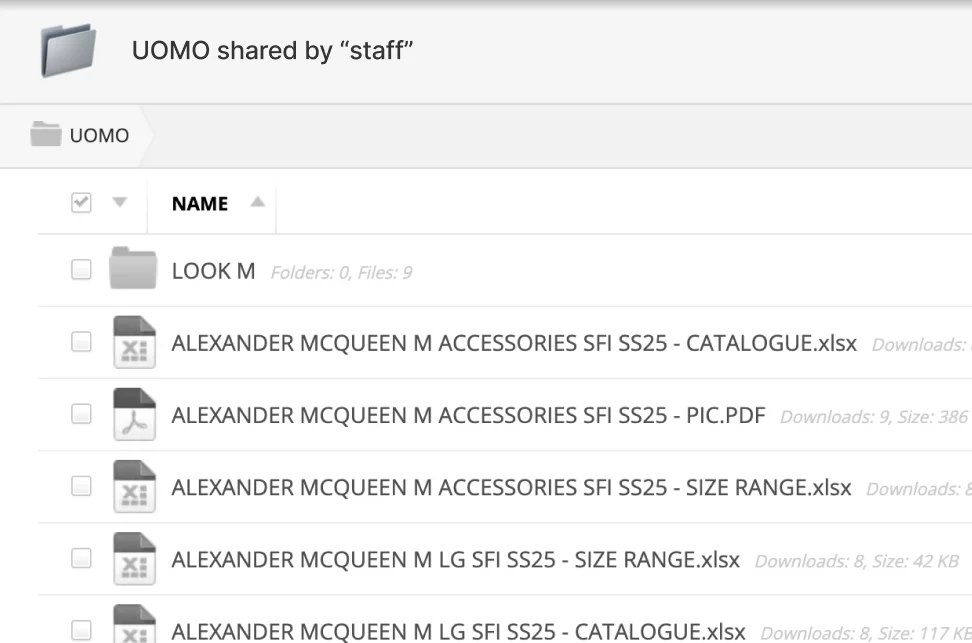Open the LOOK M folder name
Image resolution: width=972 pixels, height=643 pixels.
point(213,271)
